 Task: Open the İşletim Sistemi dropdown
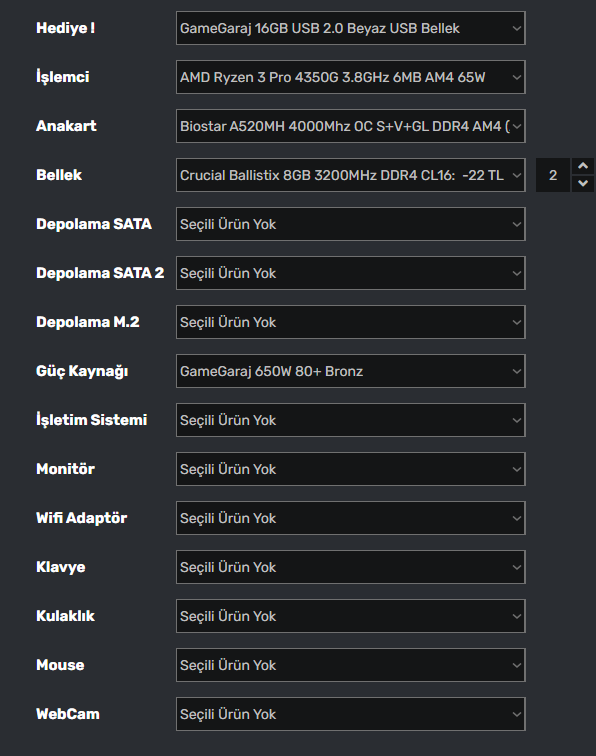click(x=351, y=420)
